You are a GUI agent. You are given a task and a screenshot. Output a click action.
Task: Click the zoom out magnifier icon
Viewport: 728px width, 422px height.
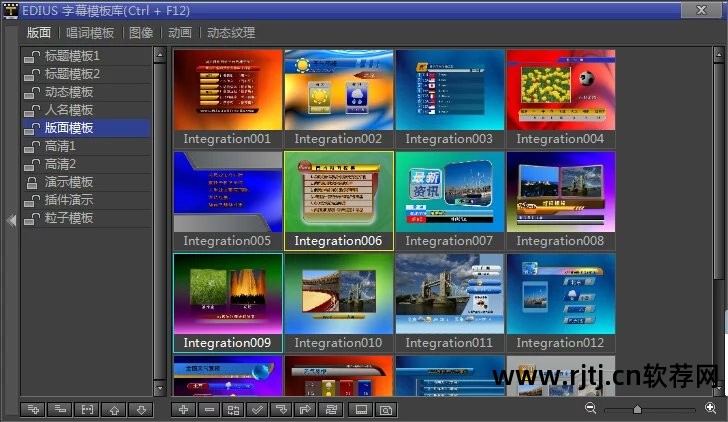(x=591, y=408)
